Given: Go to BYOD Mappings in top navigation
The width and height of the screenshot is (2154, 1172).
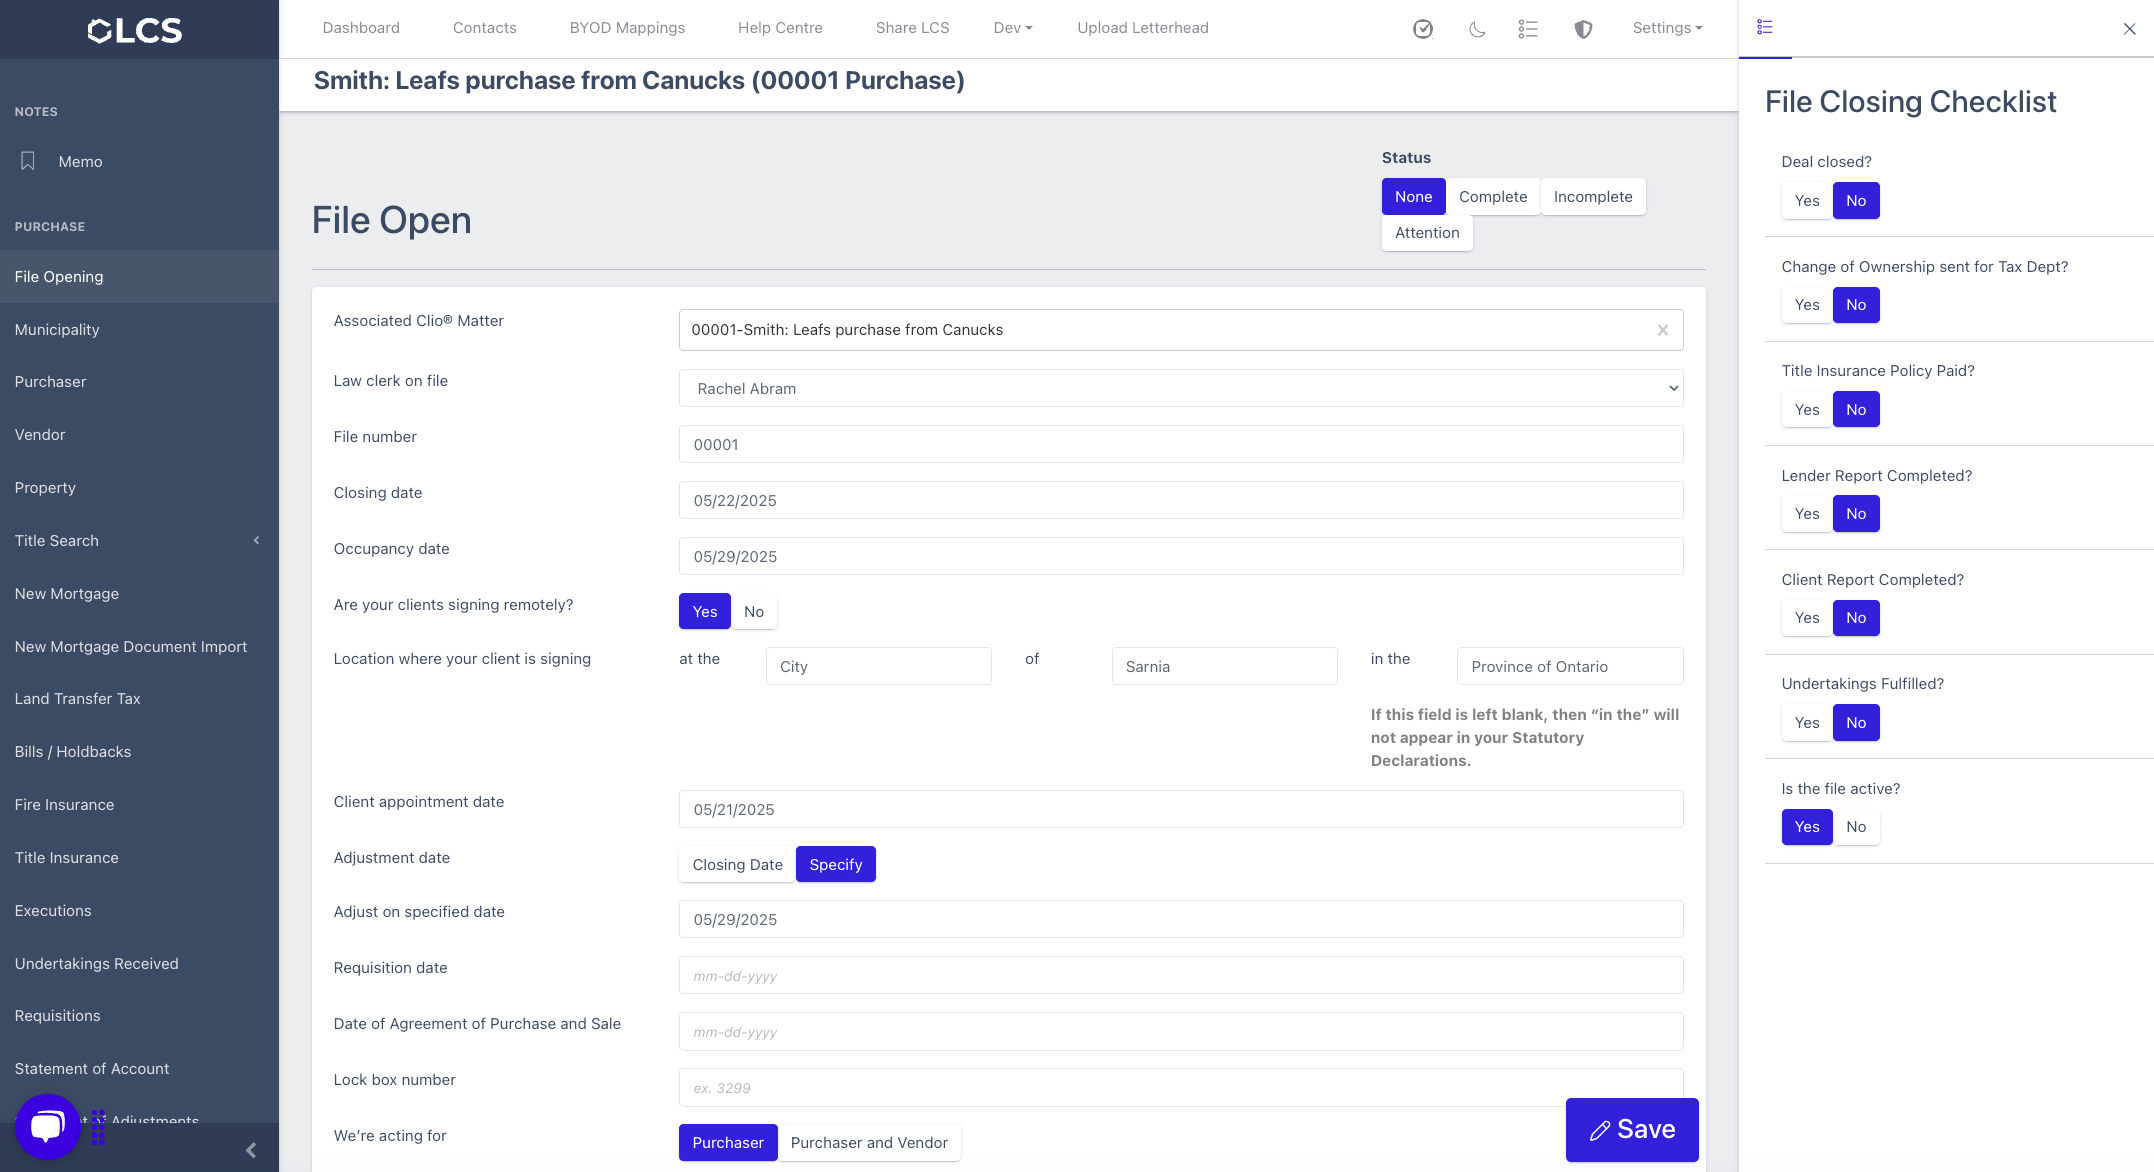Looking at the screenshot, I should pos(627,28).
